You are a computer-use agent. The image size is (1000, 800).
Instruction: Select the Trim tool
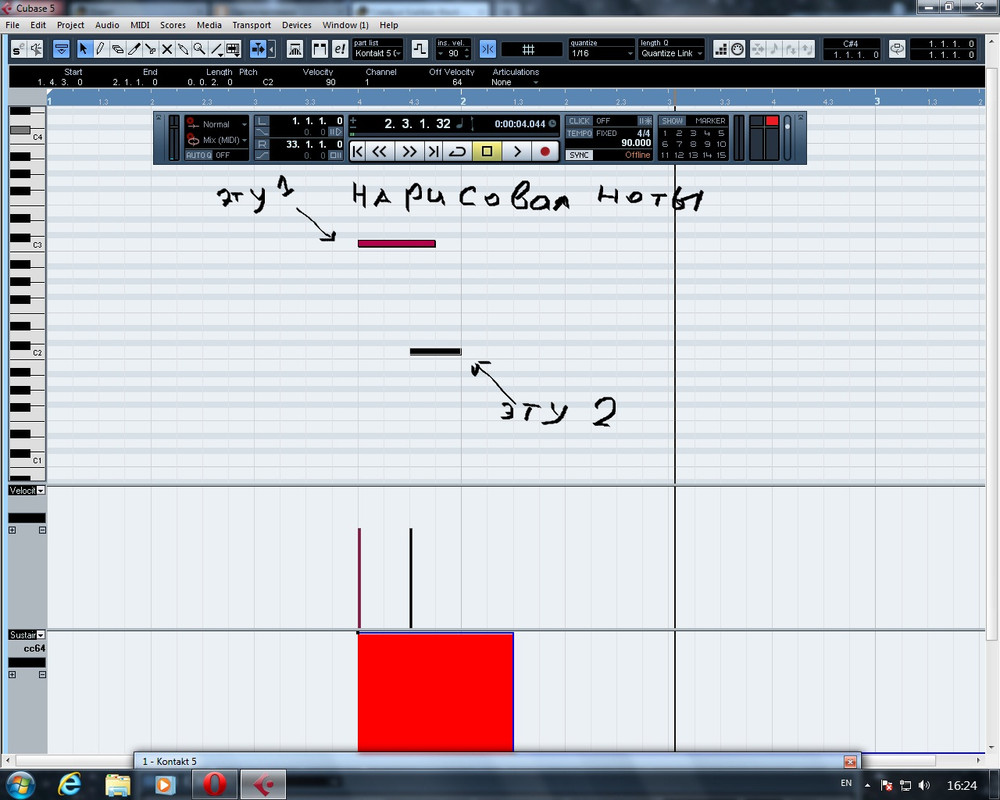[133, 49]
